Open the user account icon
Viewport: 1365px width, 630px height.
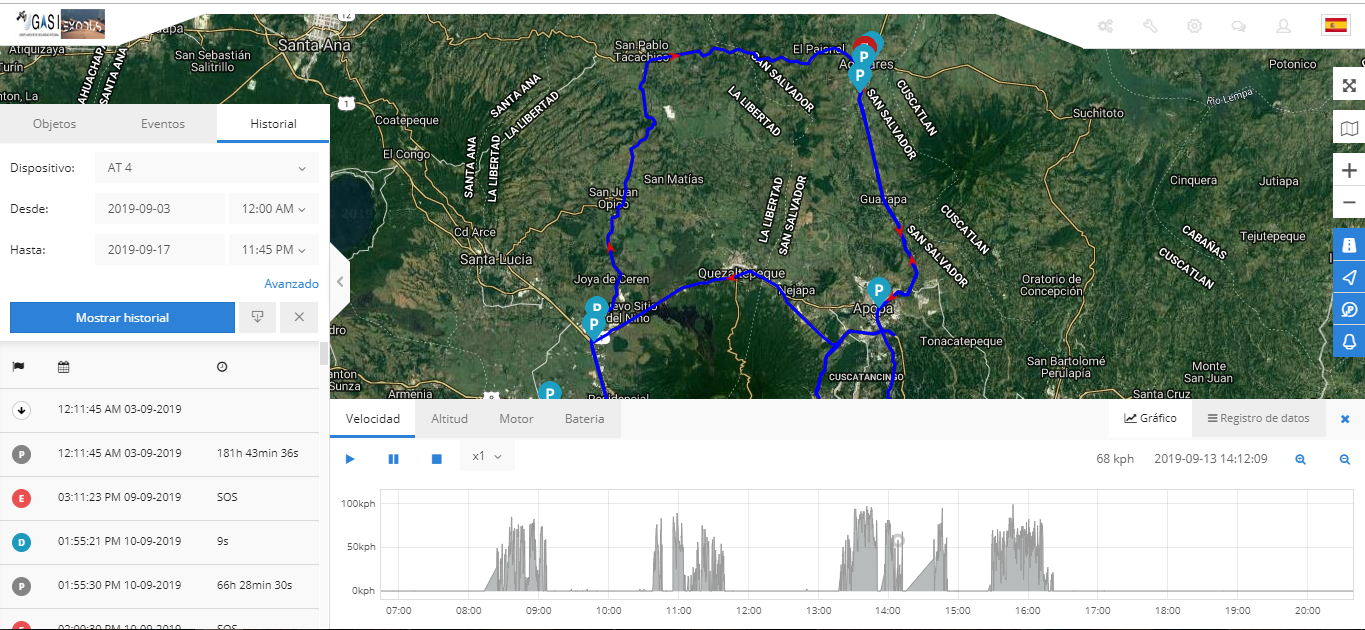1283,26
